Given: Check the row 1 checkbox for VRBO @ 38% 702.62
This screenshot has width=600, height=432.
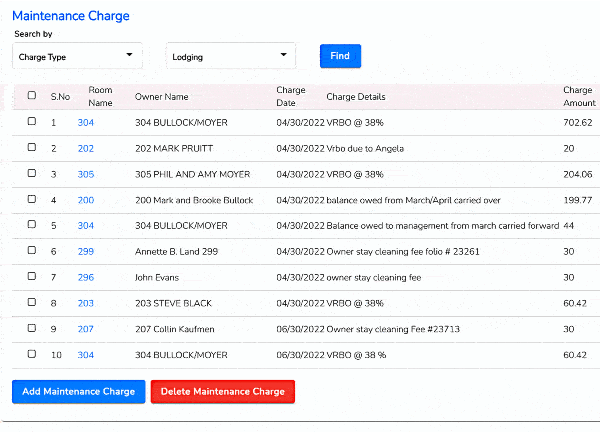Looking at the screenshot, I should 32,121.
